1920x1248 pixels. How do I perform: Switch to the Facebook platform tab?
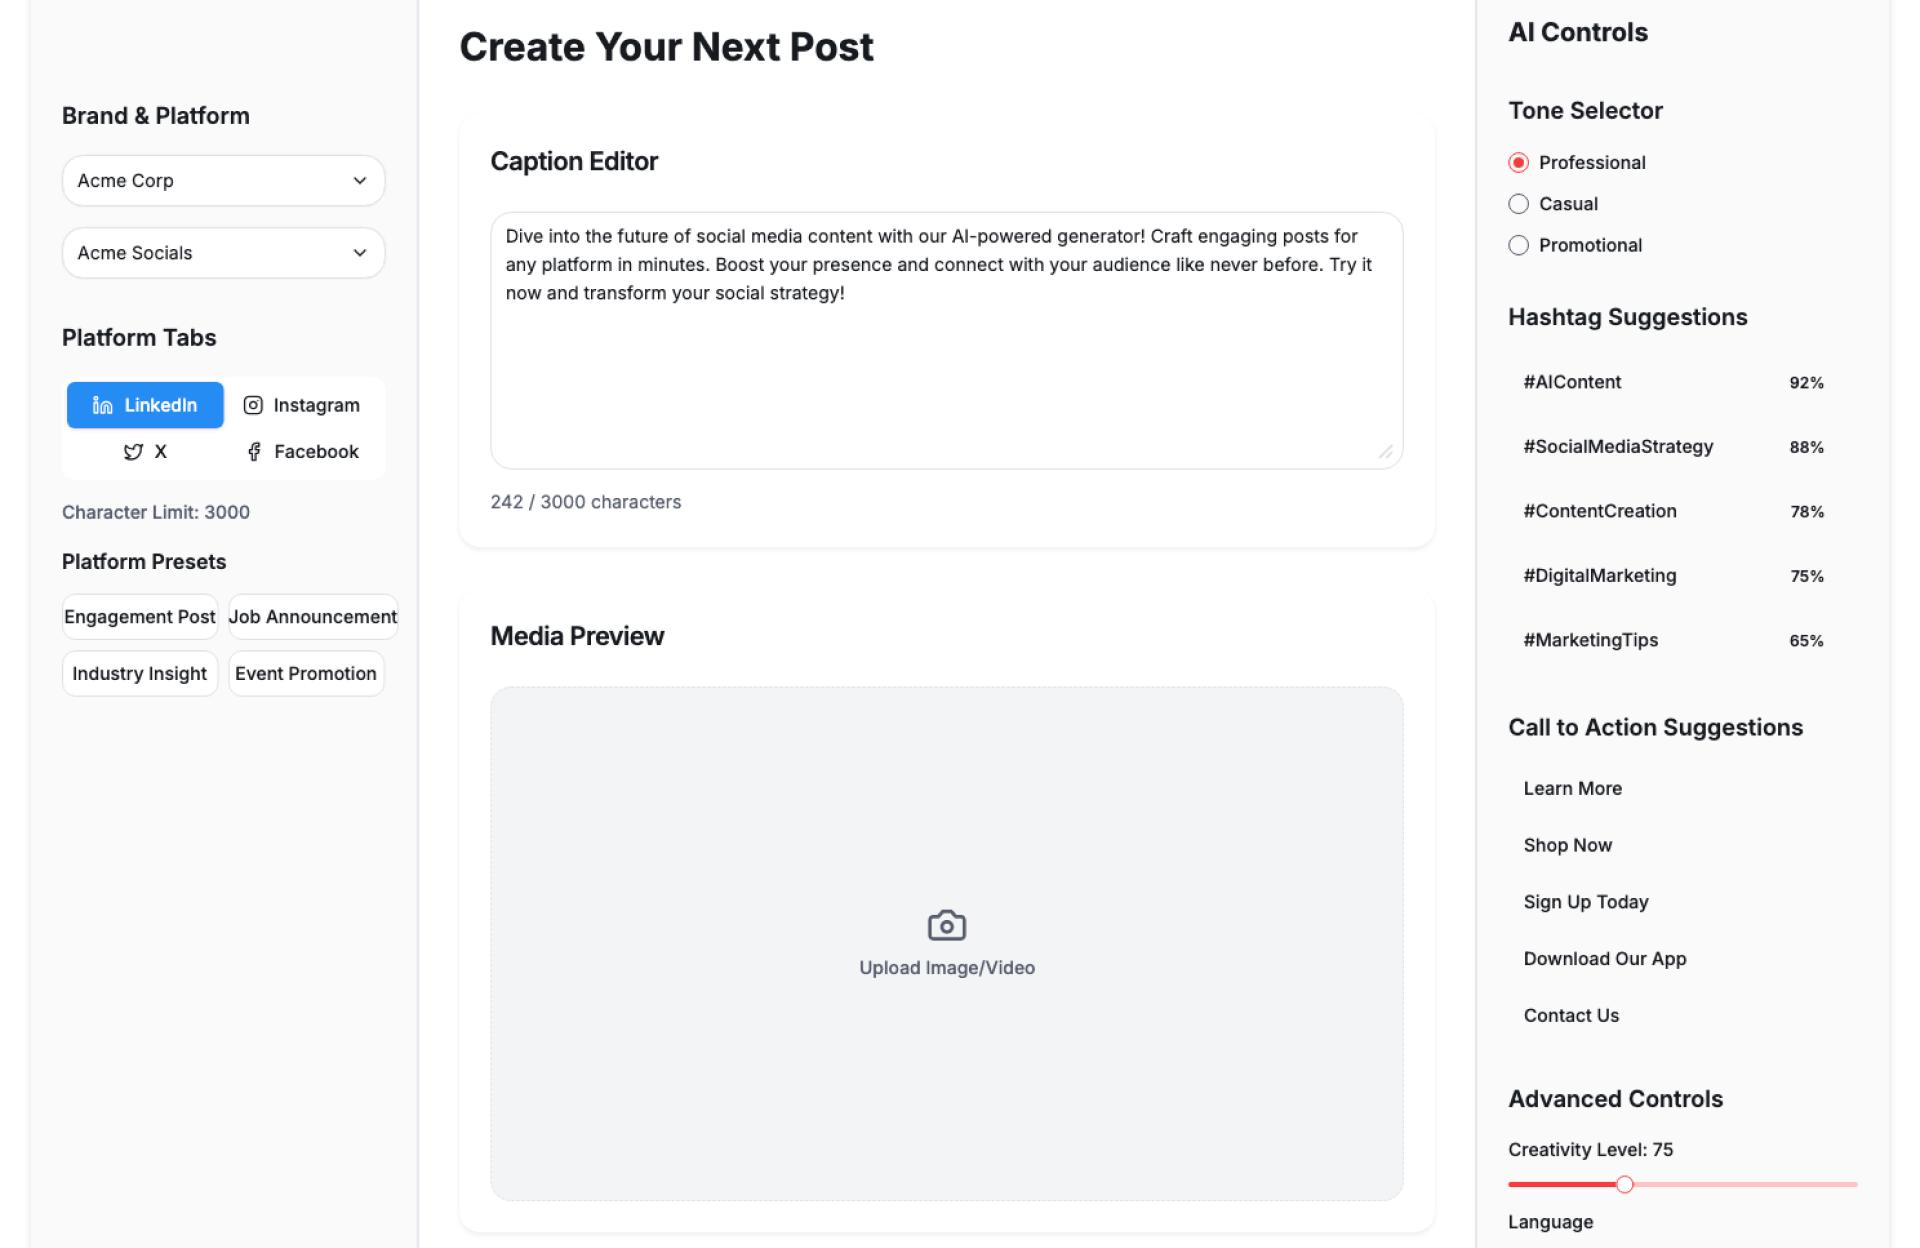coord(302,452)
